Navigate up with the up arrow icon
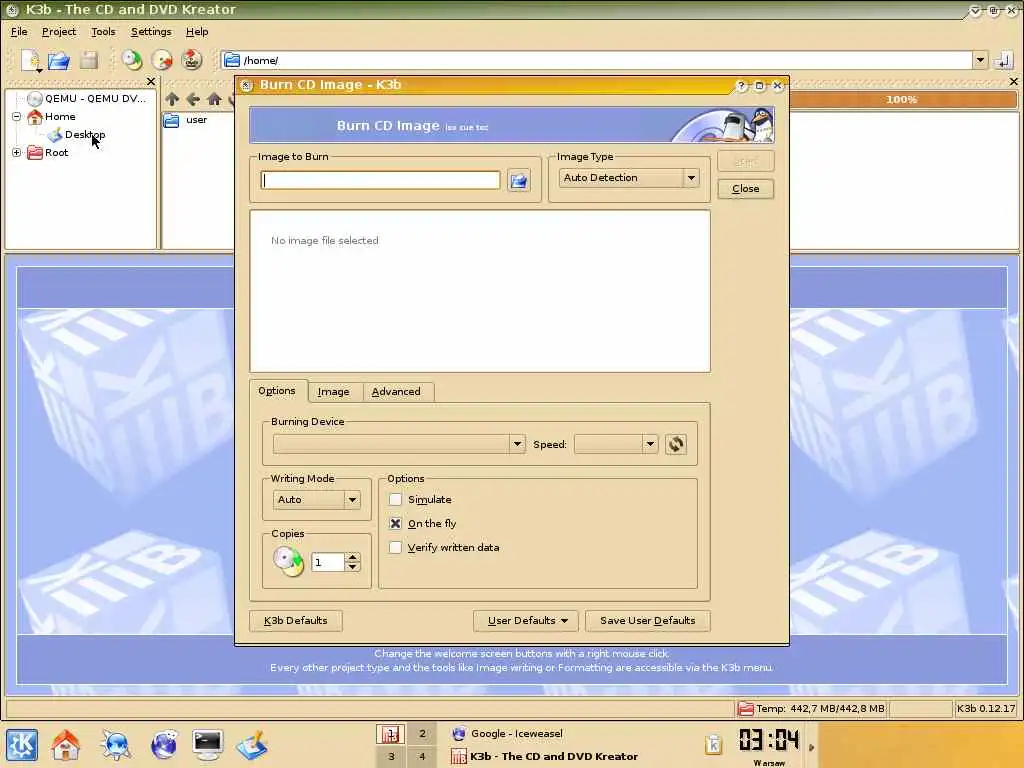1024x768 pixels. pos(172,99)
